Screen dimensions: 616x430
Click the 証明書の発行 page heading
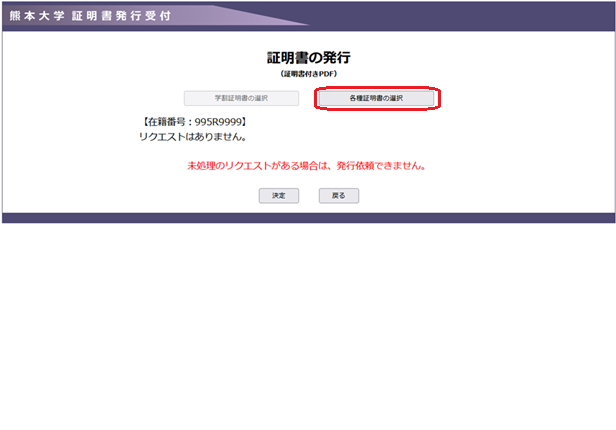pos(308,57)
